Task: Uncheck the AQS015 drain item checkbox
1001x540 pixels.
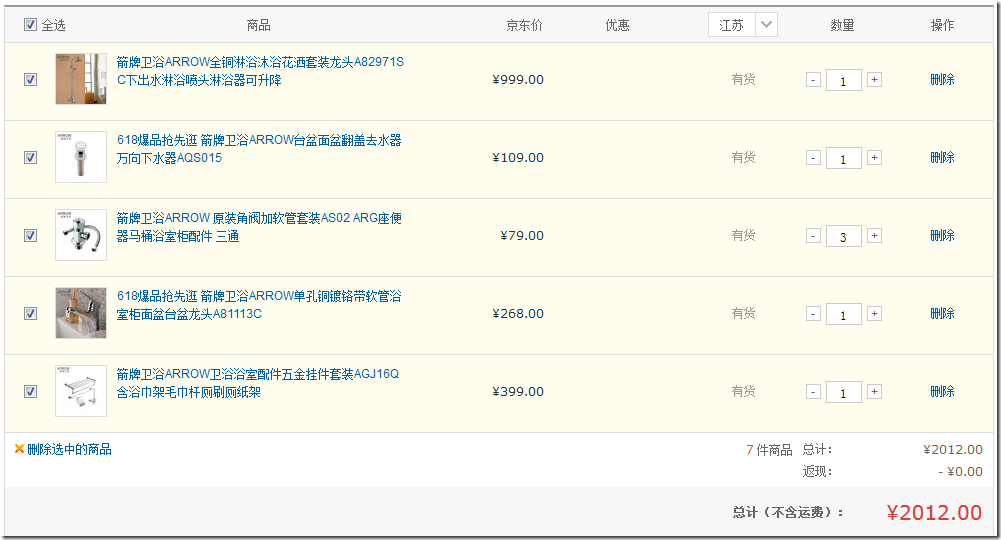Action: coord(30,157)
